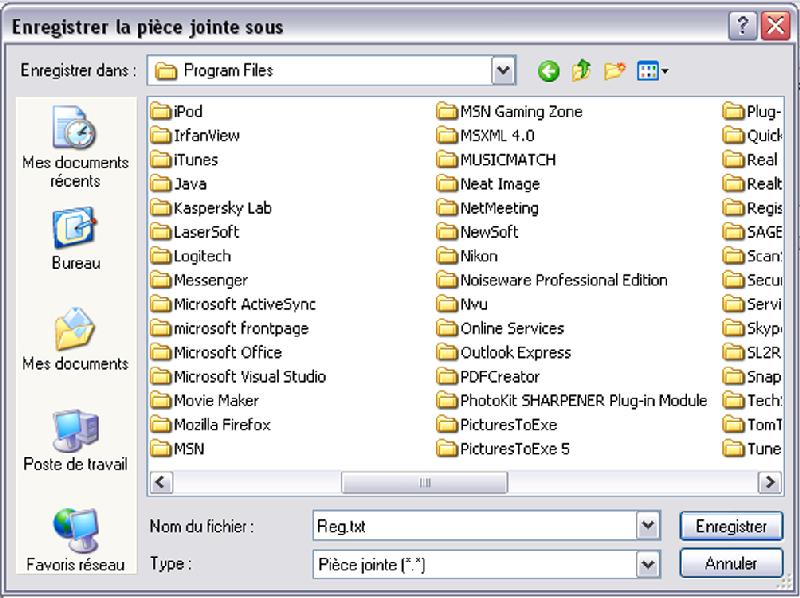The height and width of the screenshot is (598, 800).
Task: Select Movie Maker folder name
Action: [216, 400]
